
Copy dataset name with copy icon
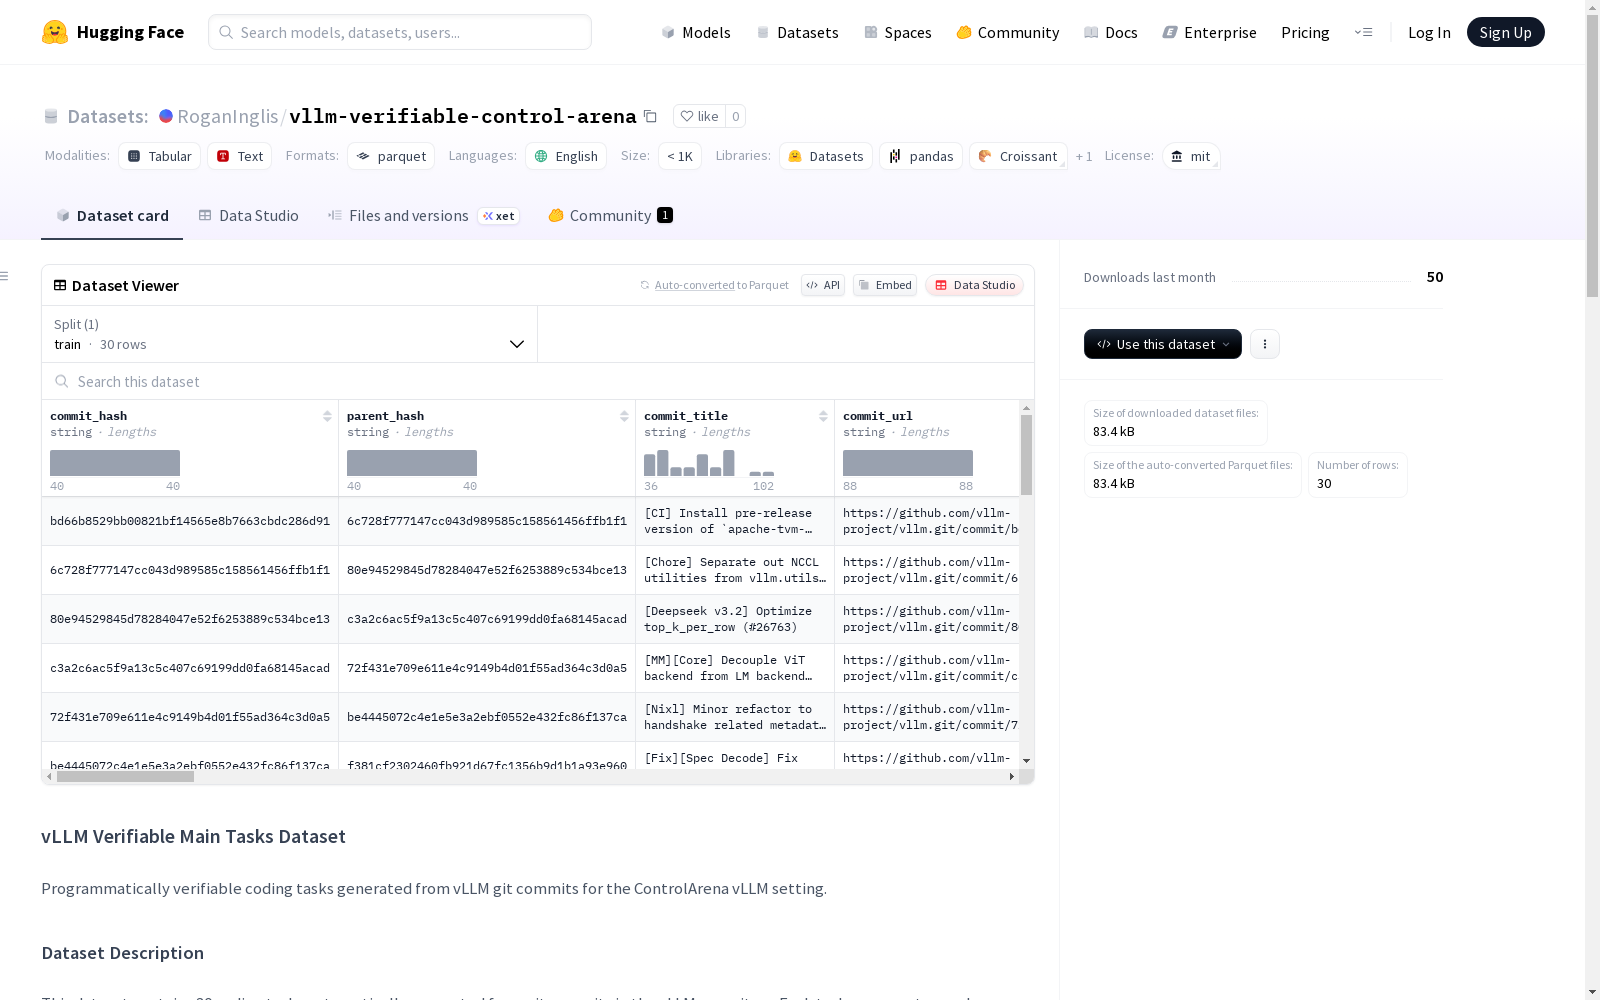pyautogui.click(x=650, y=116)
